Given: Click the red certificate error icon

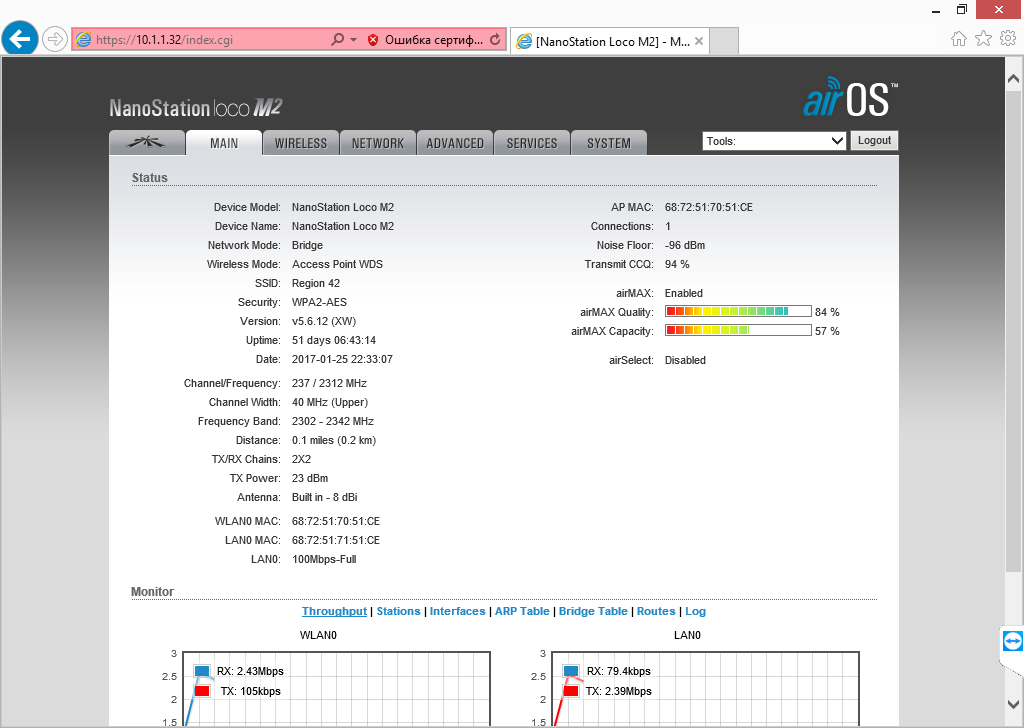Looking at the screenshot, I should tap(373, 40).
